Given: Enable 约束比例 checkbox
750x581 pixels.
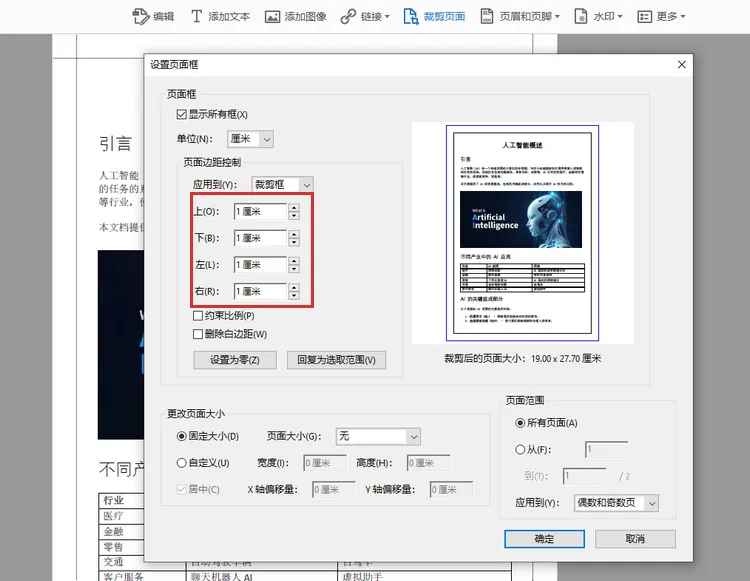Looking at the screenshot, I should pos(198,316).
